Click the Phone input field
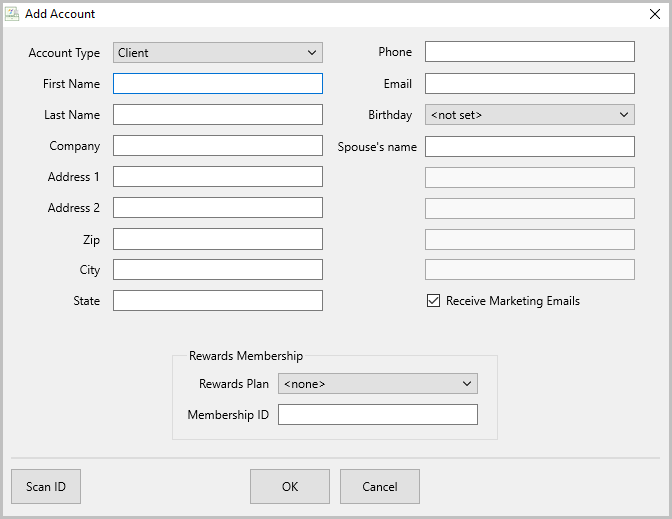The width and height of the screenshot is (672, 519). tap(530, 51)
